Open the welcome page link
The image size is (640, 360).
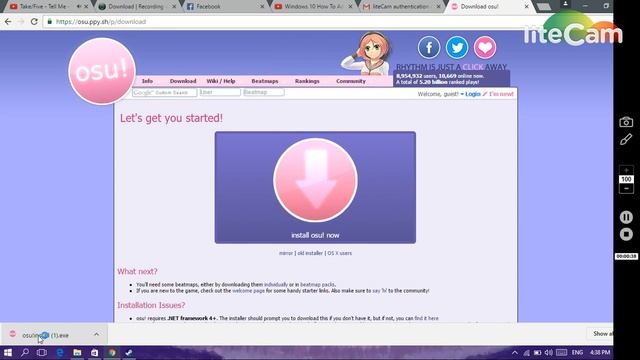(x=248, y=291)
